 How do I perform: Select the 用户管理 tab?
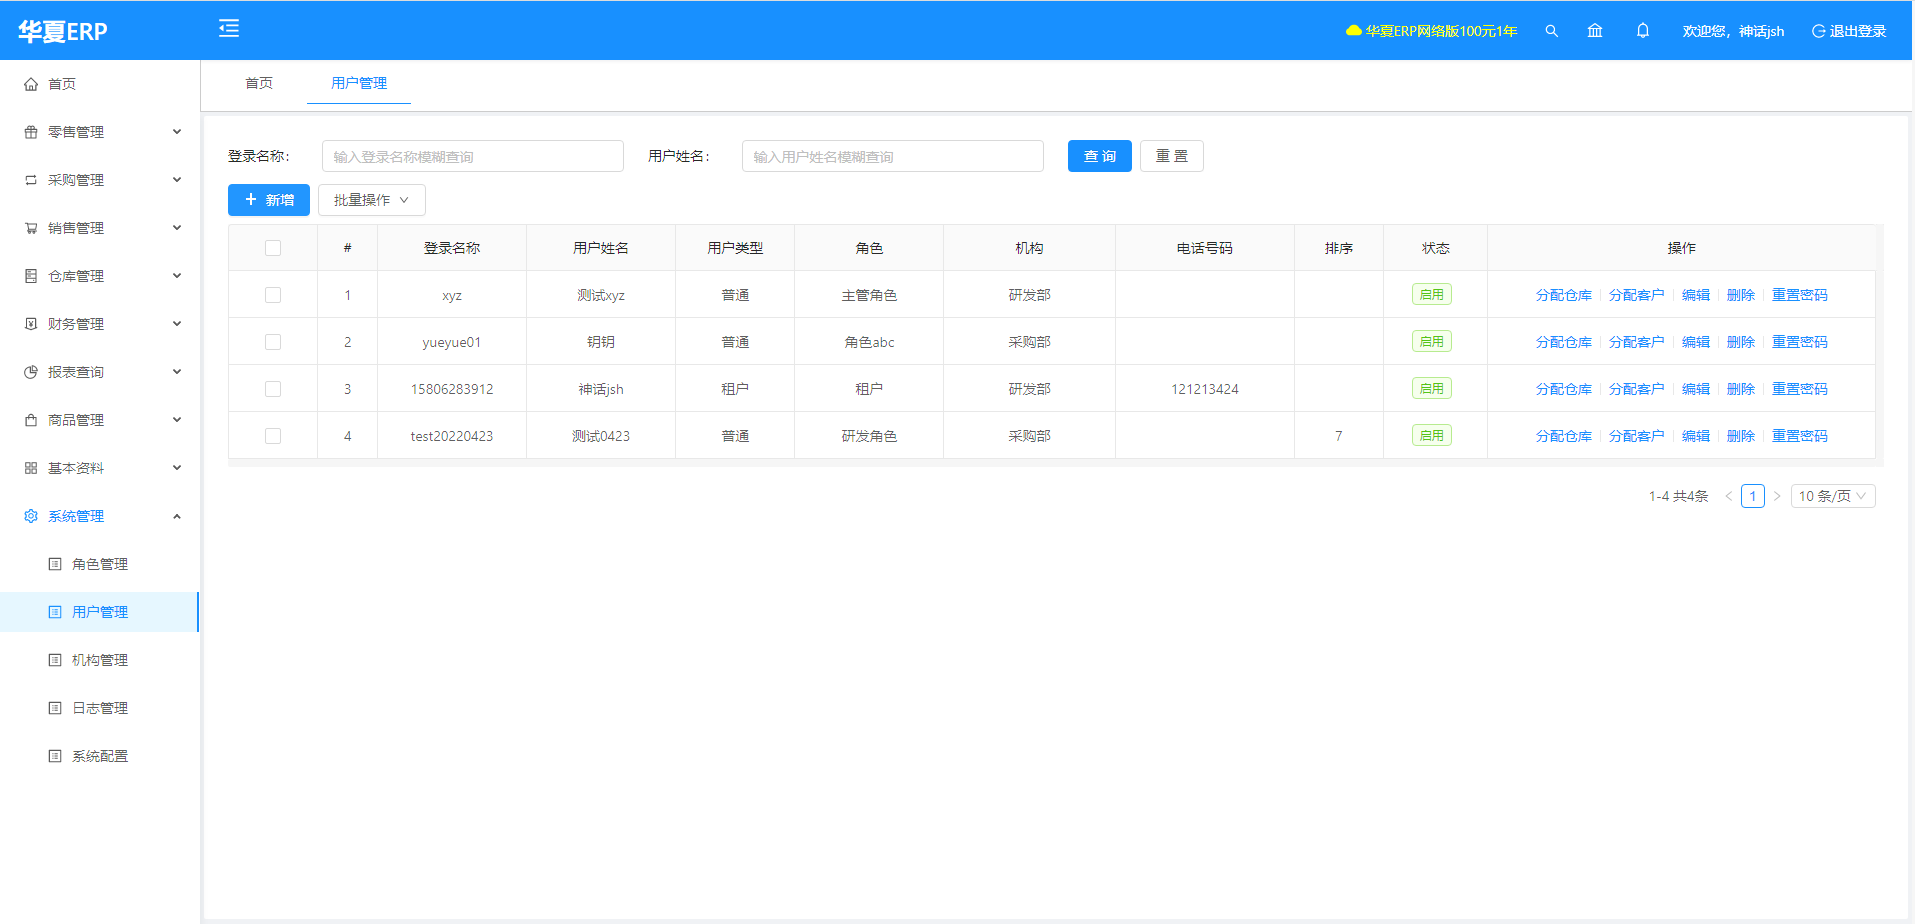tap(359, 83)
